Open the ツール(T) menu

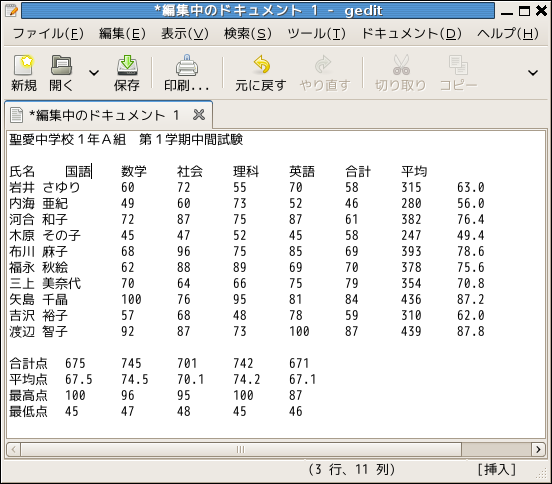tap(316, 34)
